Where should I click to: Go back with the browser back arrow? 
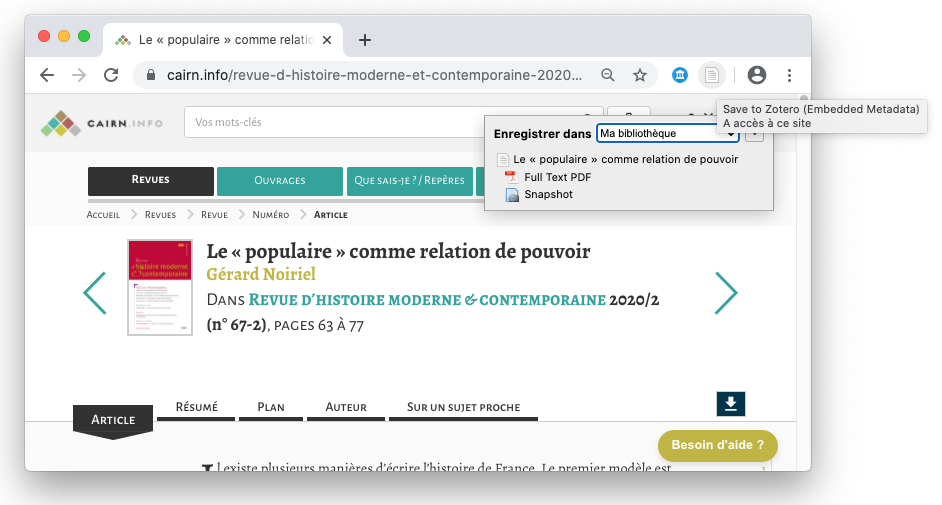pyautogui.click(x=47, y=75)
